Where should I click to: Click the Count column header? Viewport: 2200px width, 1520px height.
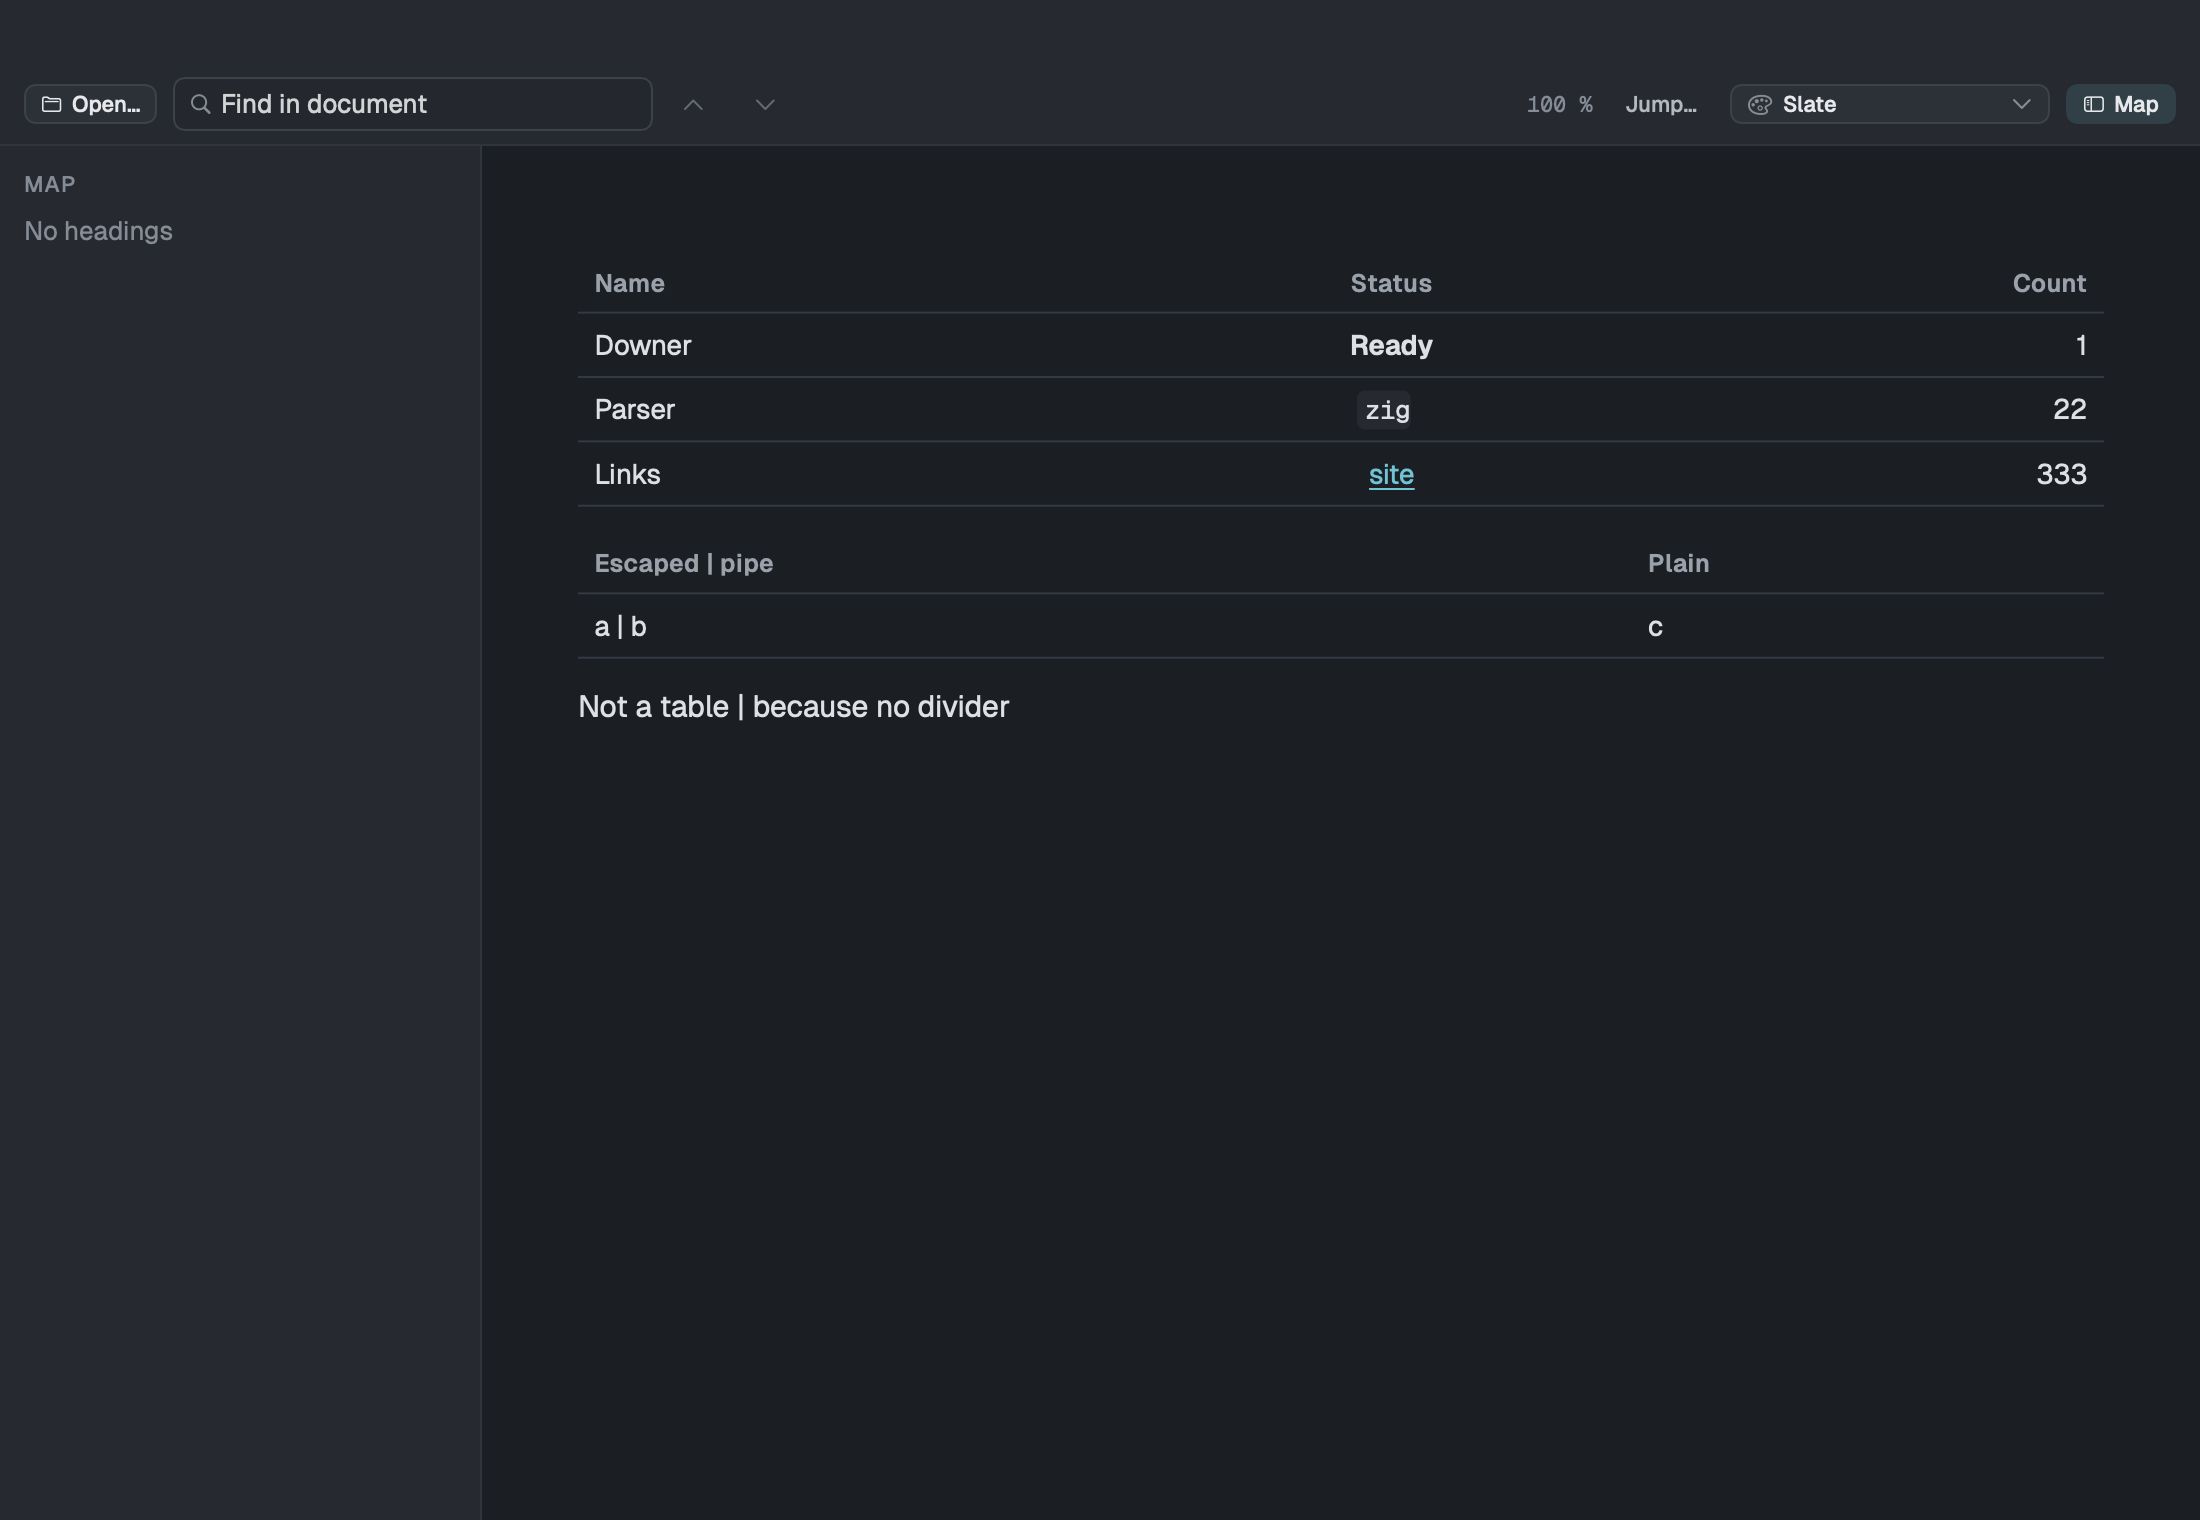pyautogui.click(x=2049, y=283)
